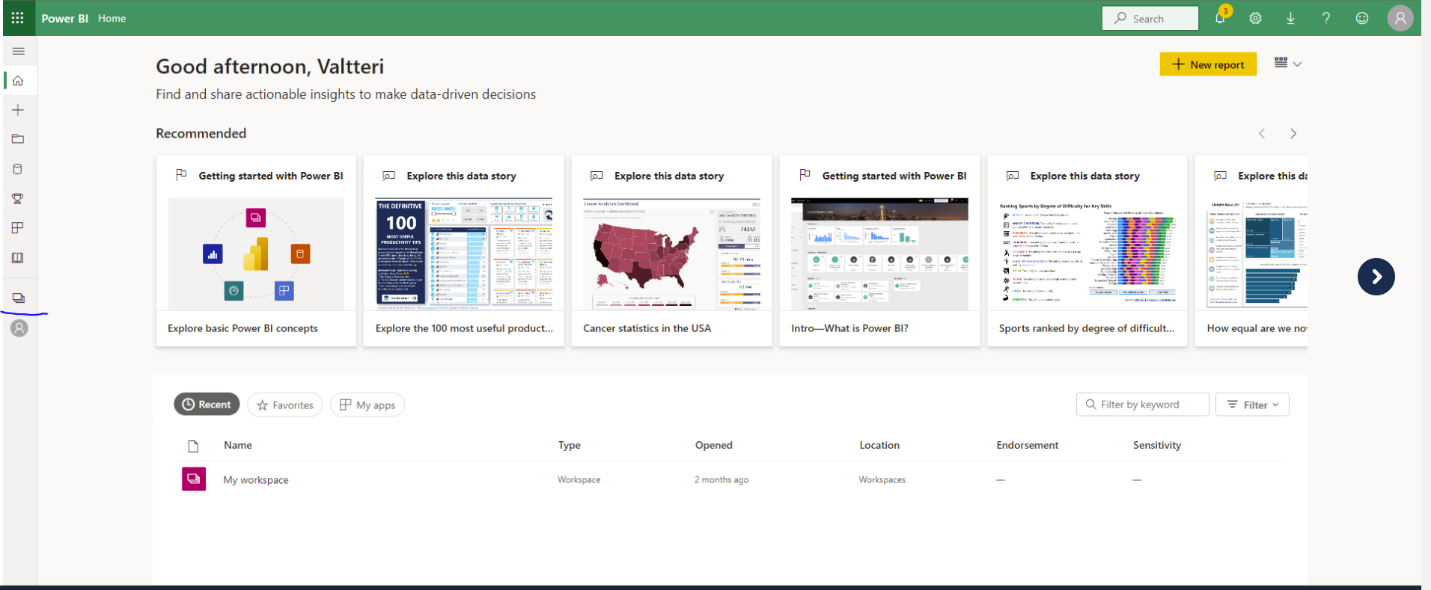Viewport: 1431px width, 590px height.
Task: Select the Recent tab
Action: tap(207, 405)
